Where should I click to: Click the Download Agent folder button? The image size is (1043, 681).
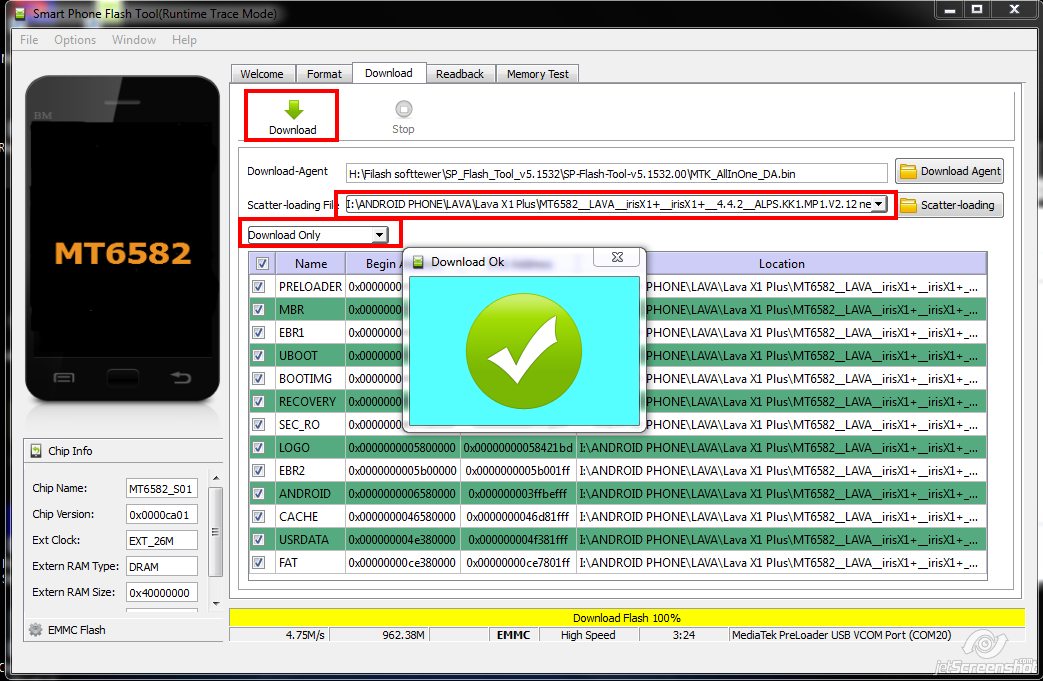point(949,172)
